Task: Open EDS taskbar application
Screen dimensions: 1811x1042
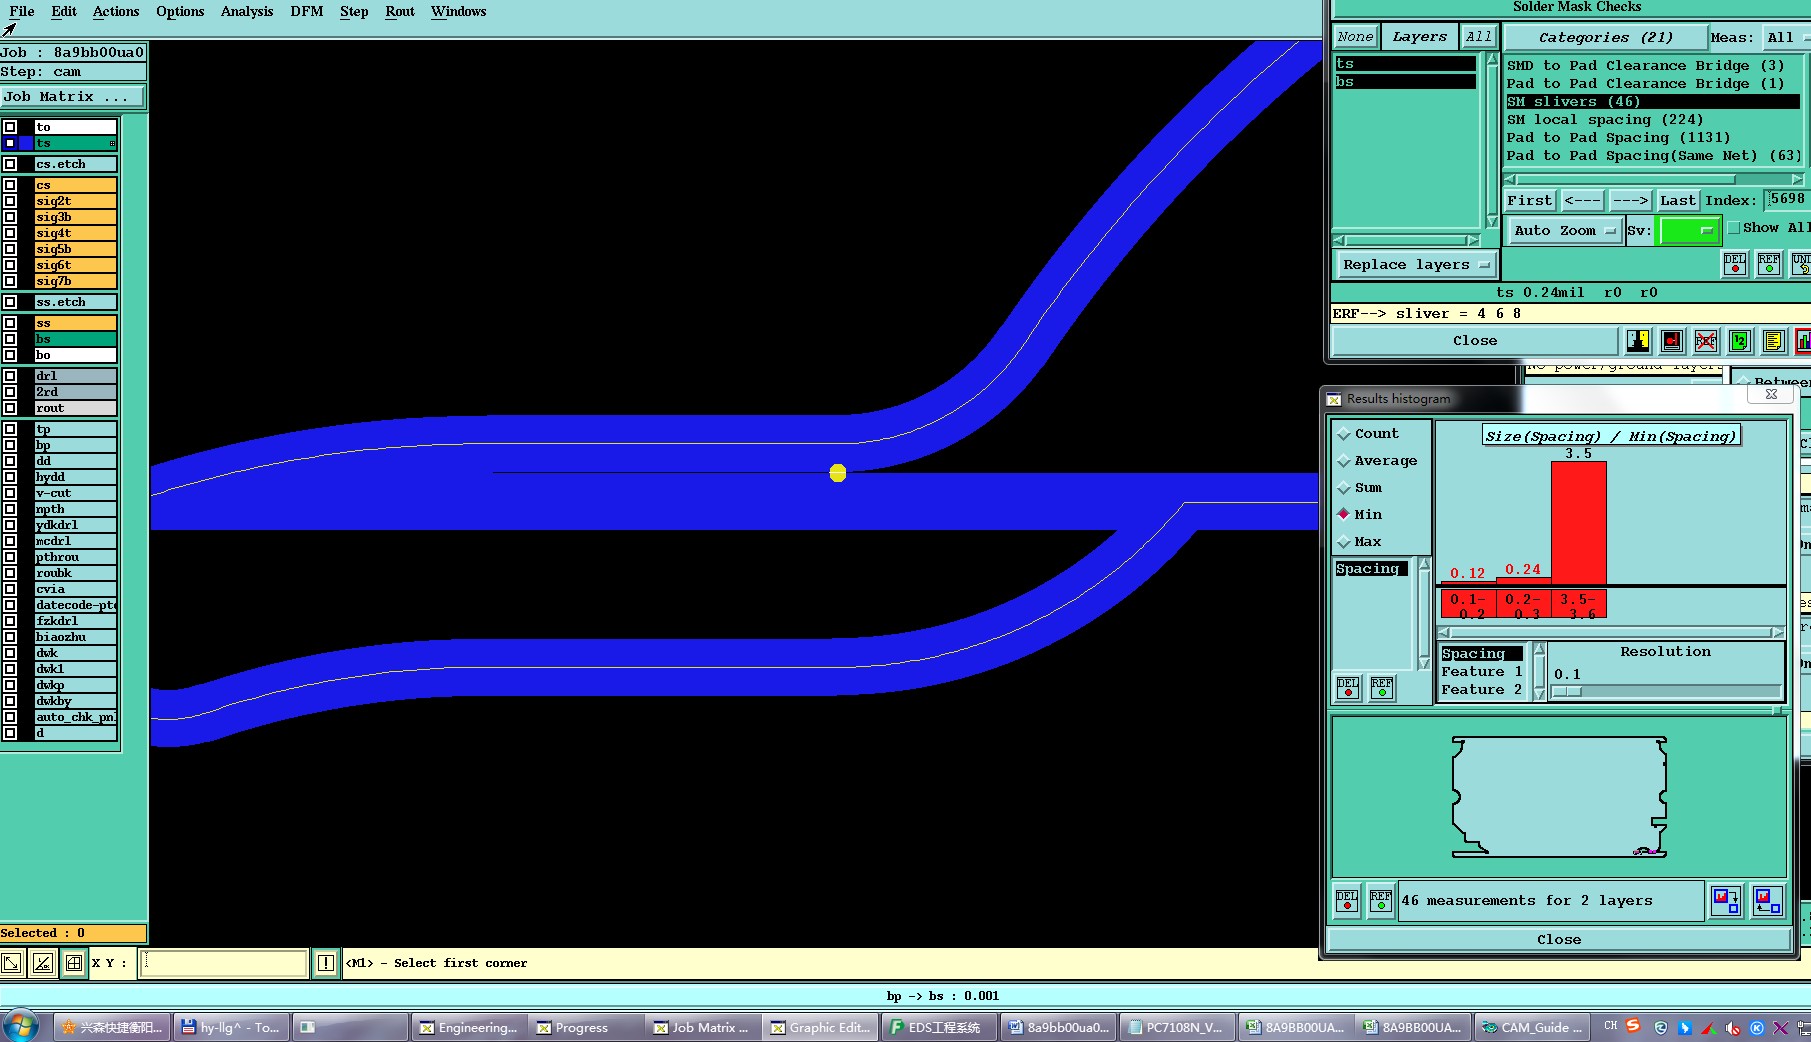Action: 939,1027
